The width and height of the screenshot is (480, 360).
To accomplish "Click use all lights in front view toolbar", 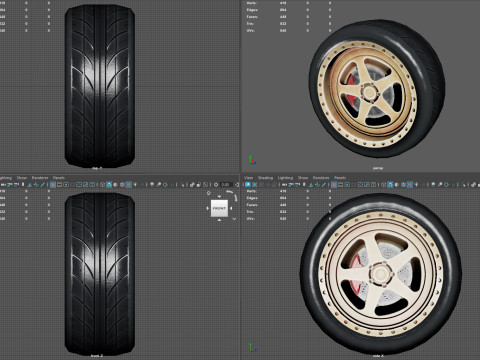I will pos(135,184).
